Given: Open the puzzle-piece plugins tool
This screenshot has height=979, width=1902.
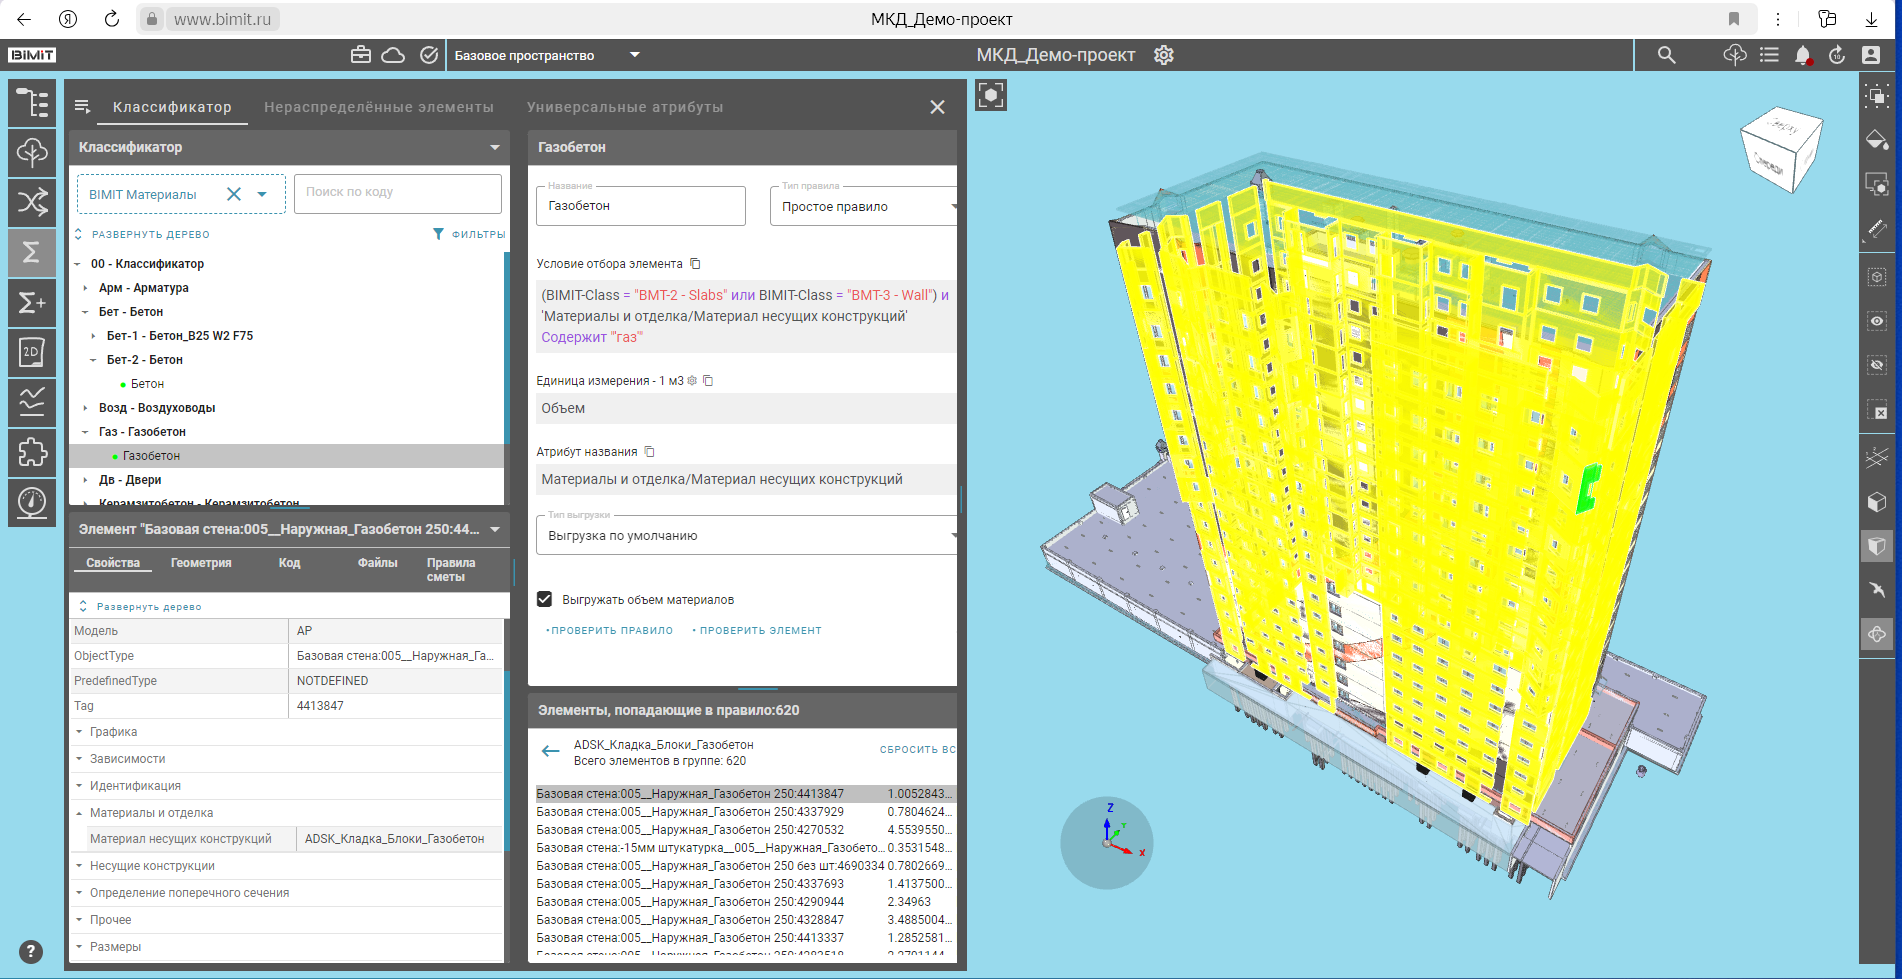Looking at the screenshot, I should click(32, 452).
